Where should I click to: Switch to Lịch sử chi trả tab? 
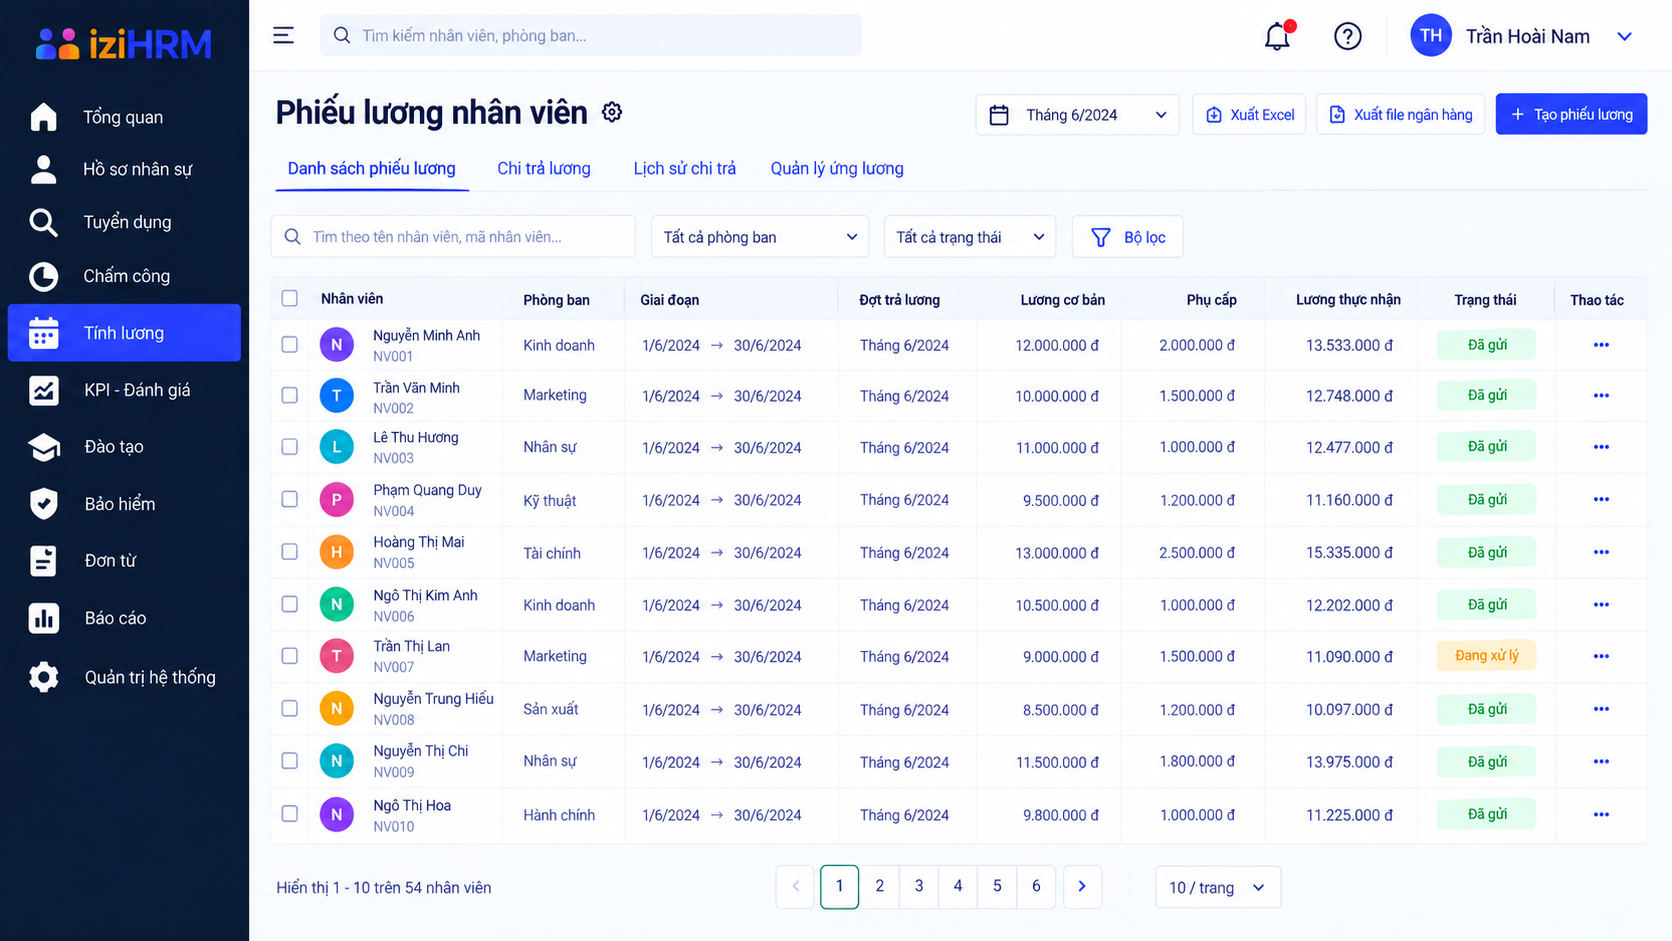pos(685,168)
